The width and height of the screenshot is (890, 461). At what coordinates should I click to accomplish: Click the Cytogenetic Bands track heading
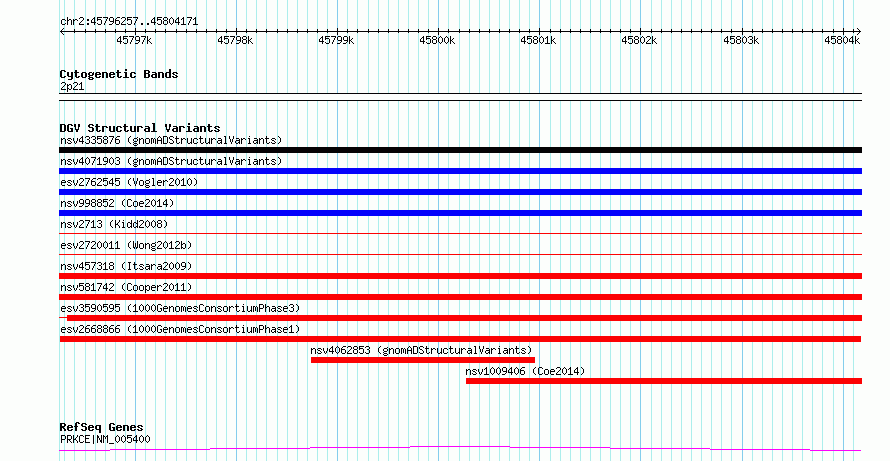point(119,74)
